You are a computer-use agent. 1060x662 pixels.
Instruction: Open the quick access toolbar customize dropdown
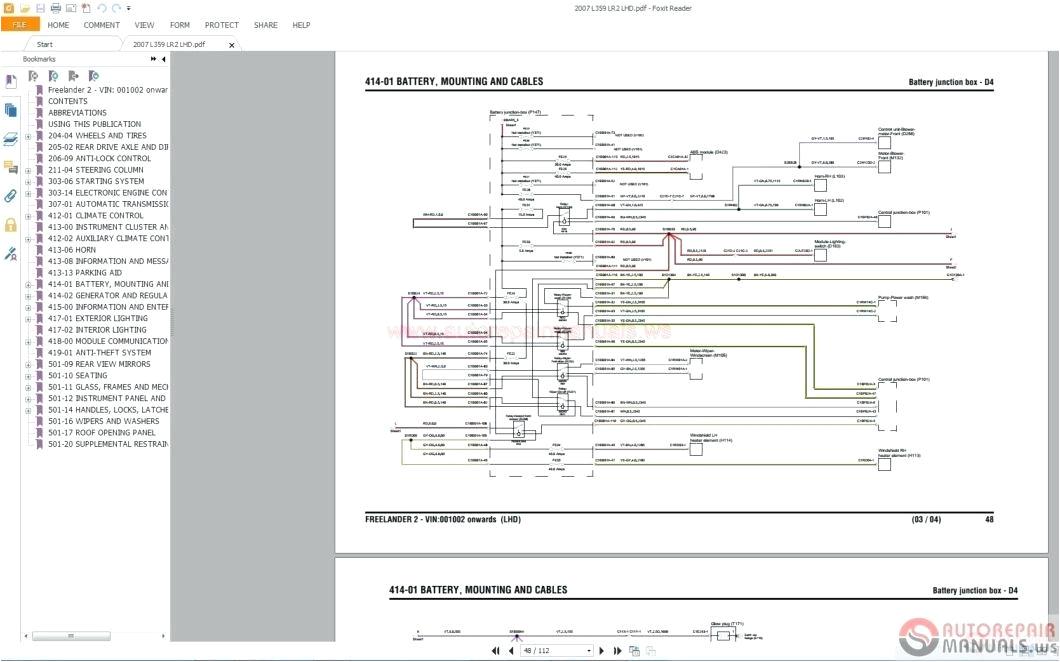click(129, 7)
